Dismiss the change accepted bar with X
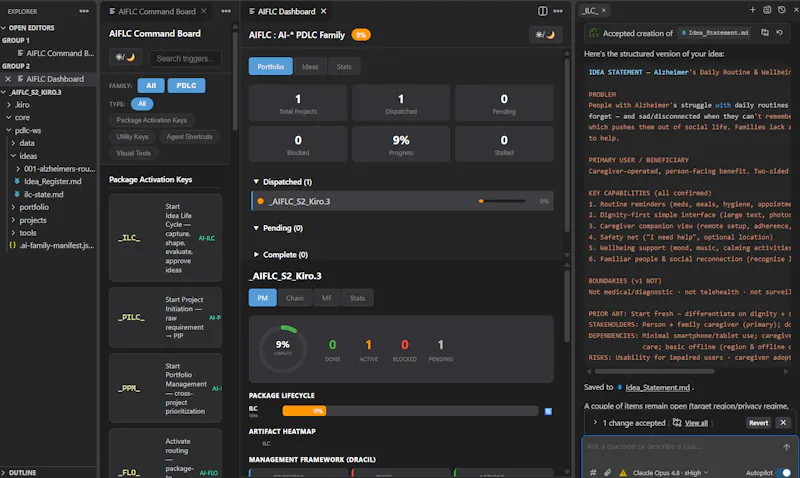The width and height of the screenshot is (800, 478). point(783,422)
